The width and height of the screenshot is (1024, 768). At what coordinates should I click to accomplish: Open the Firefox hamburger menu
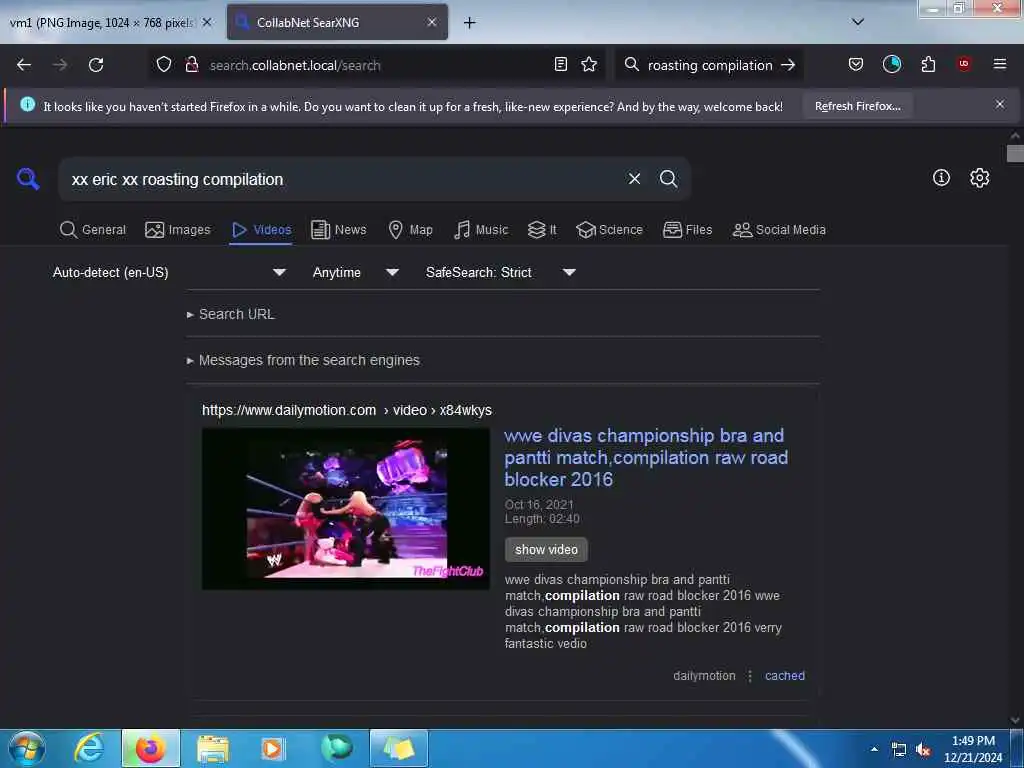[1000, 64]
